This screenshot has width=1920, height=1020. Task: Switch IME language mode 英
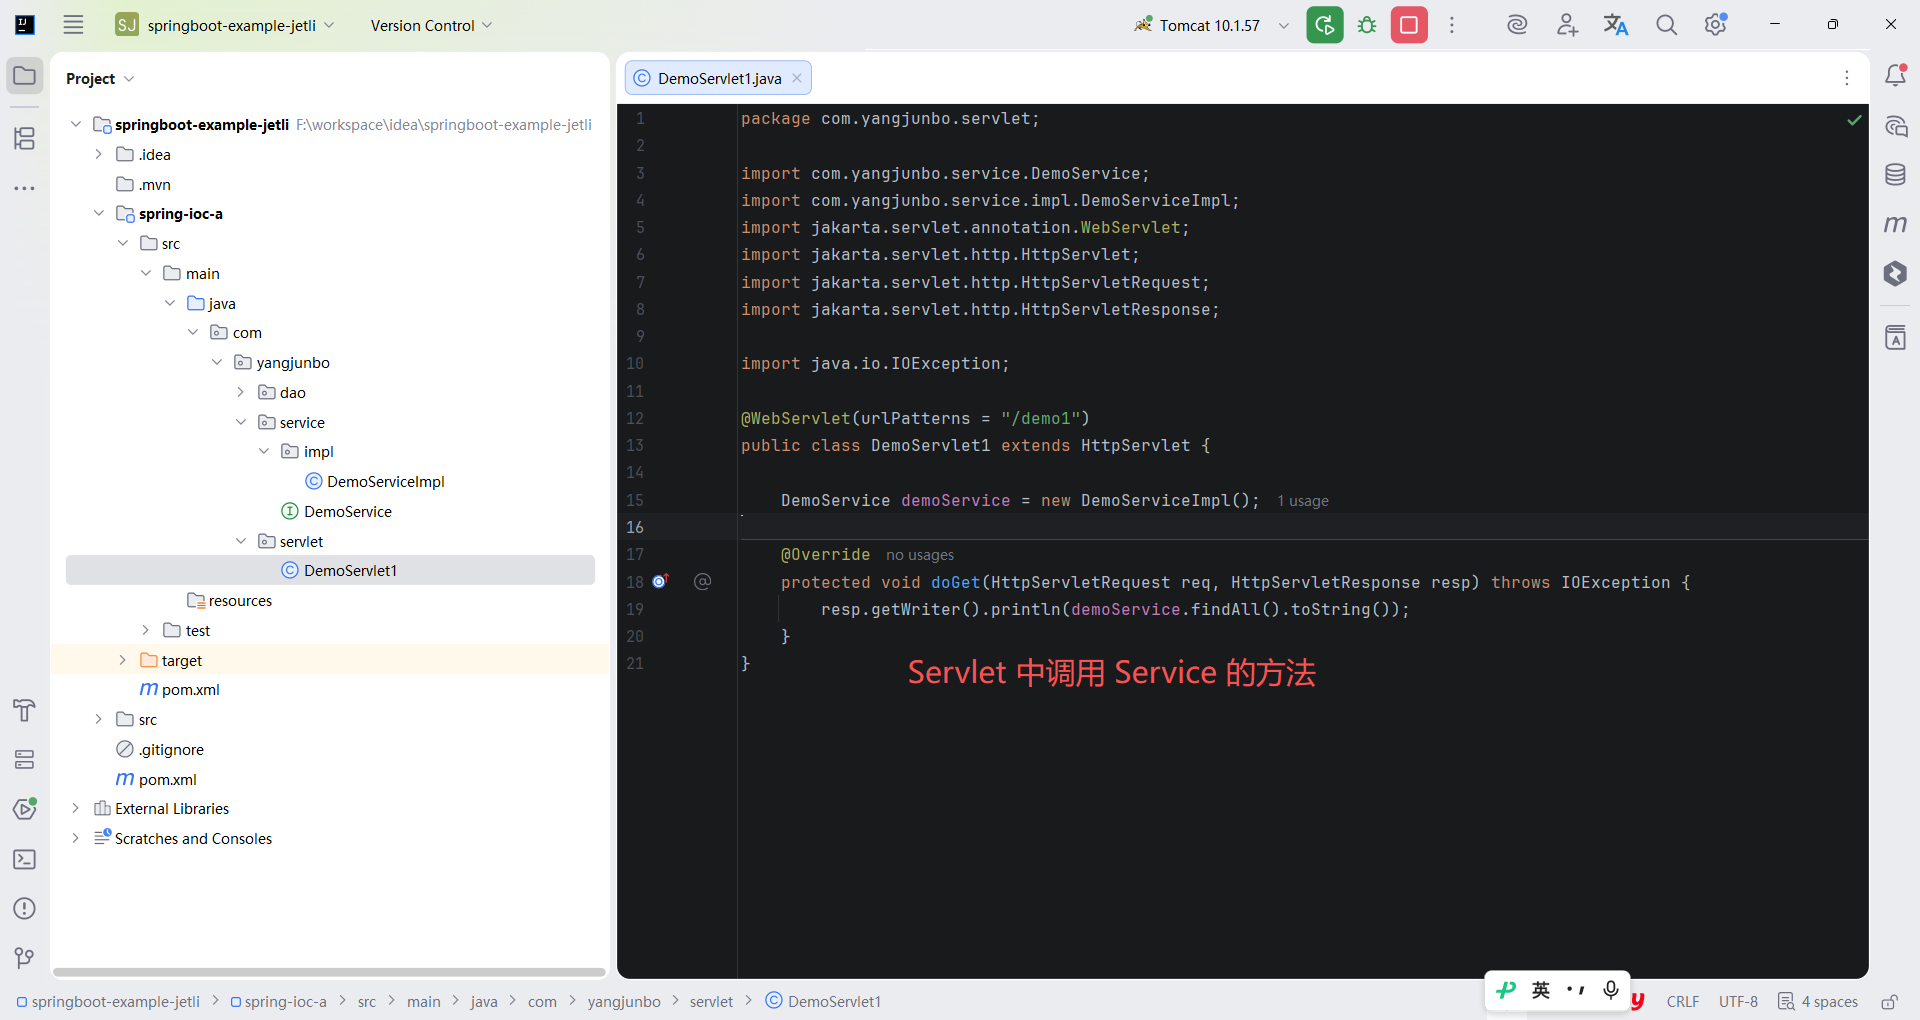(x=1541, y=990)
